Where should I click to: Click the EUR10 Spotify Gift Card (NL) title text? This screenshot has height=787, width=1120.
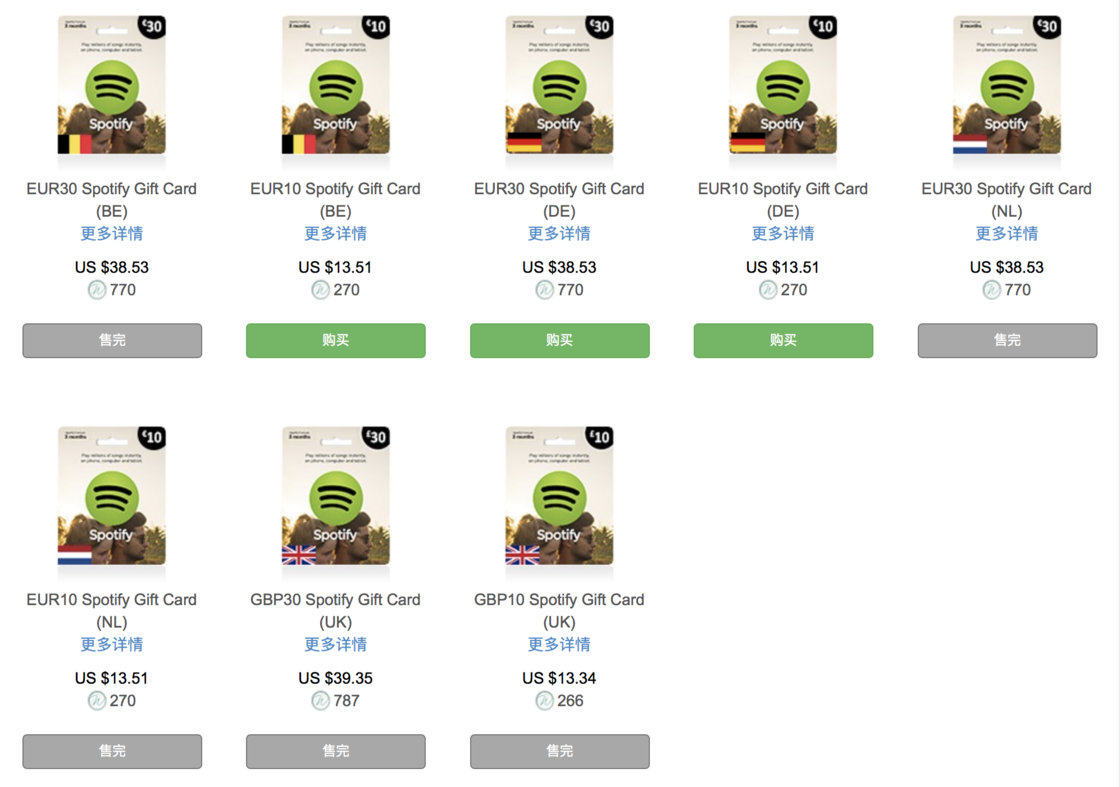pos(112,610)
